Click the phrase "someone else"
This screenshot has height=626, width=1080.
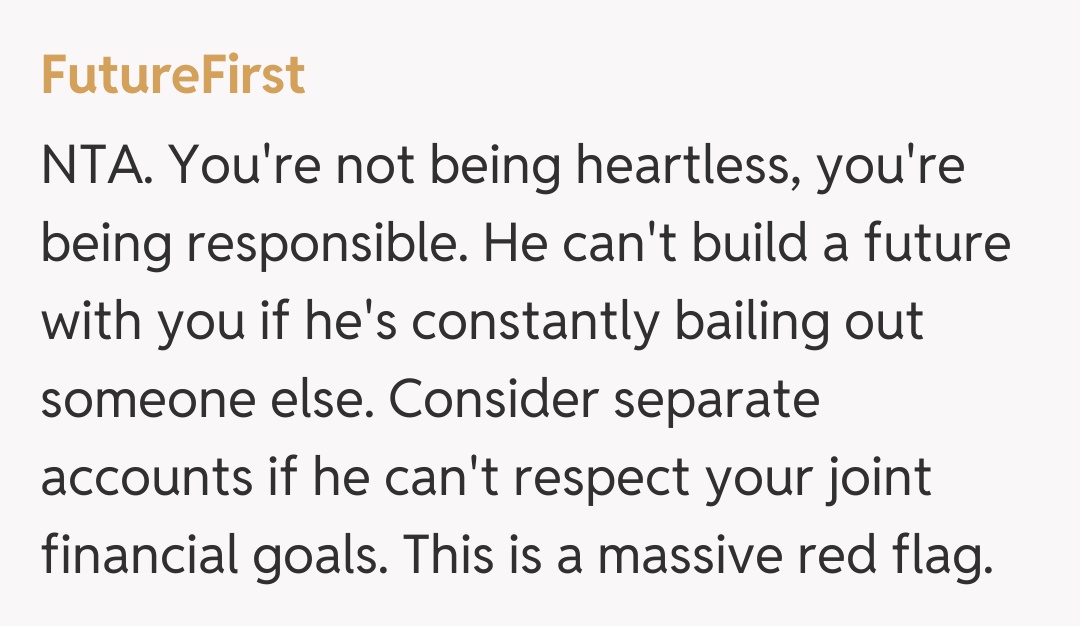pyautogui.click(x=206, y=402)
